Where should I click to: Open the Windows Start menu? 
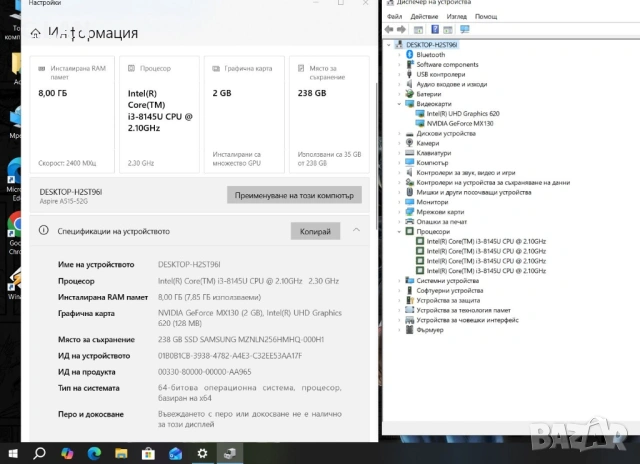click(x=12, y=453)
